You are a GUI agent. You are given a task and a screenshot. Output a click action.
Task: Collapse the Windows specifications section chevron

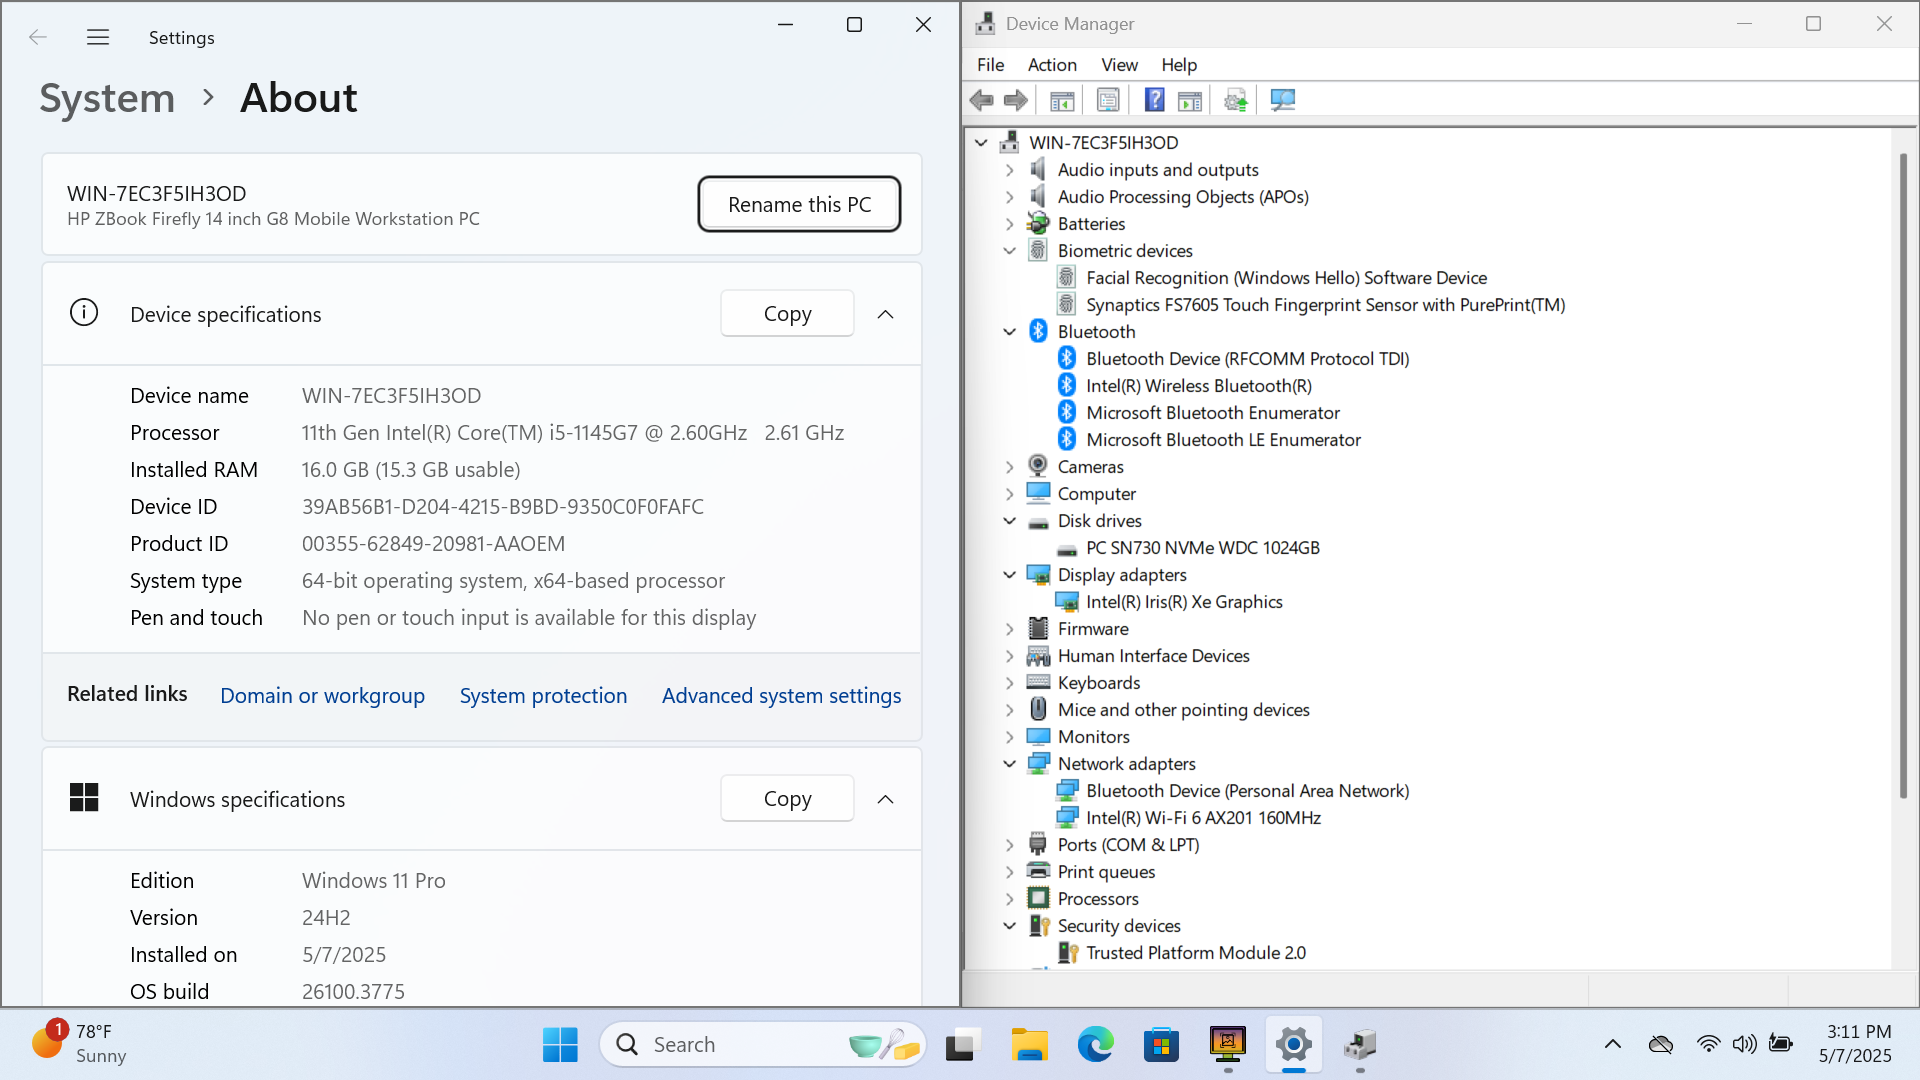click(885, 799)
